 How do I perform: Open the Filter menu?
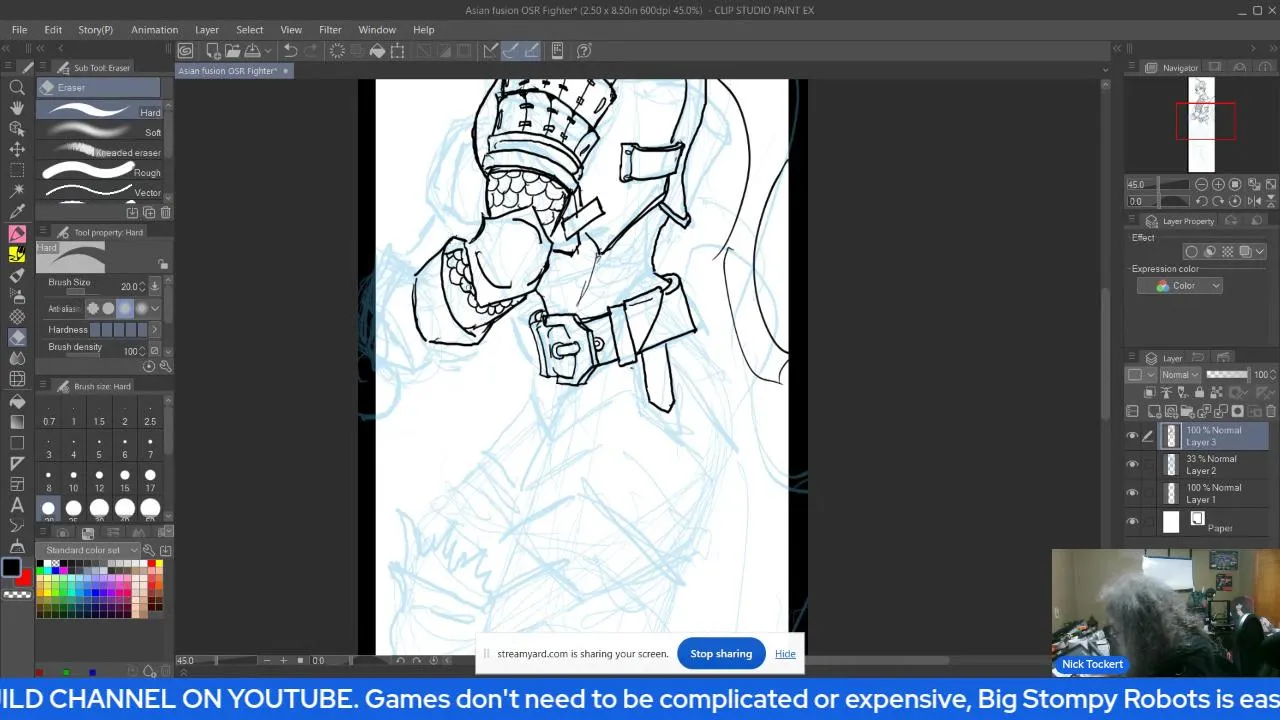point(330,30)
